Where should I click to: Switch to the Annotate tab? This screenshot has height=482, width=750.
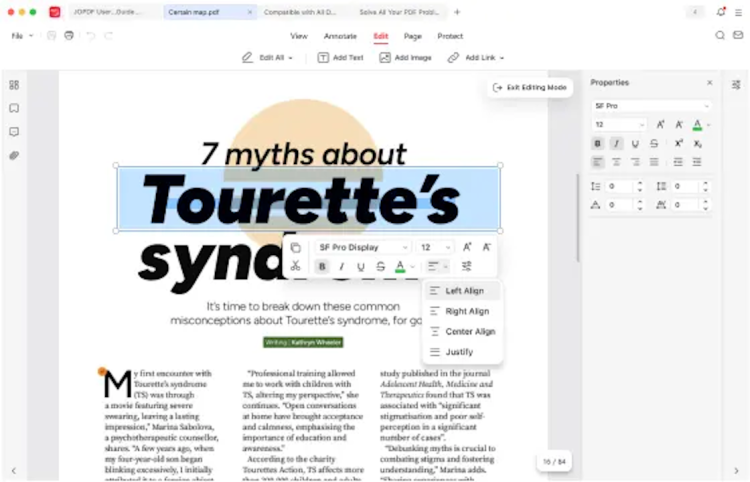(x=340, y=36)
